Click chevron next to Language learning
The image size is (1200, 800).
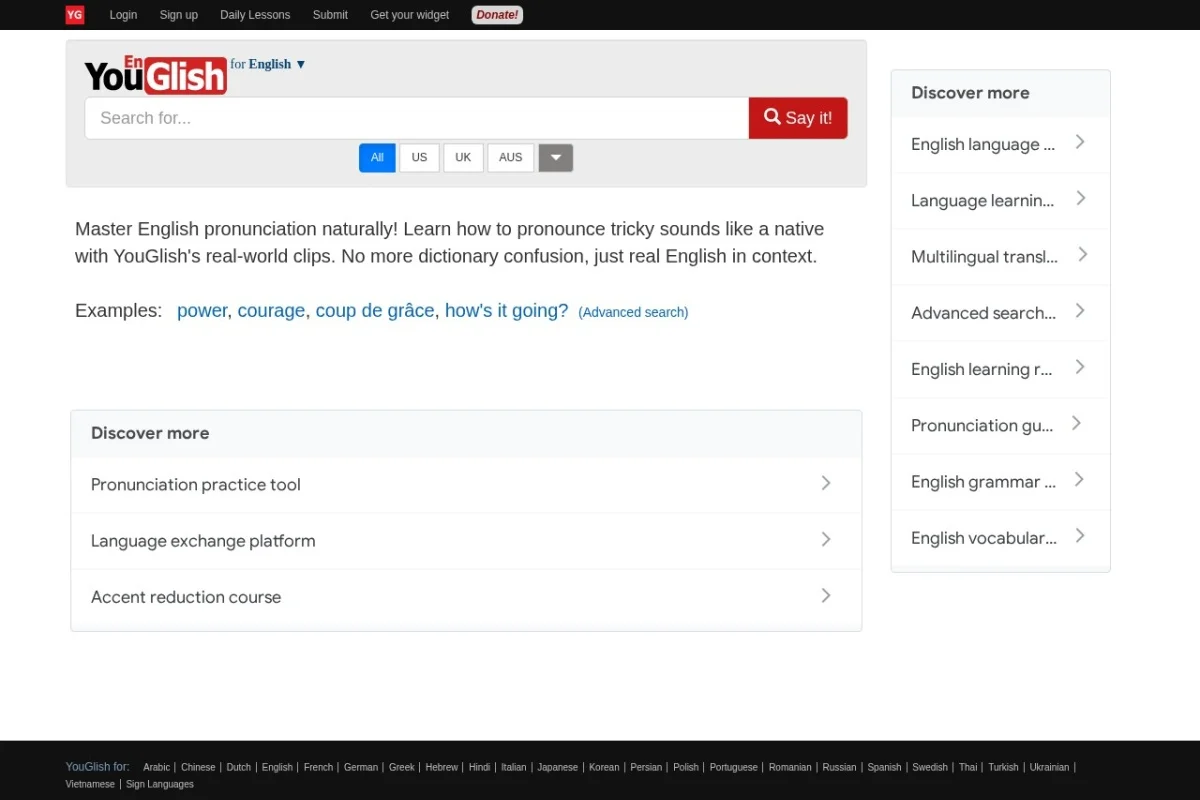[x=1081, y=198]
